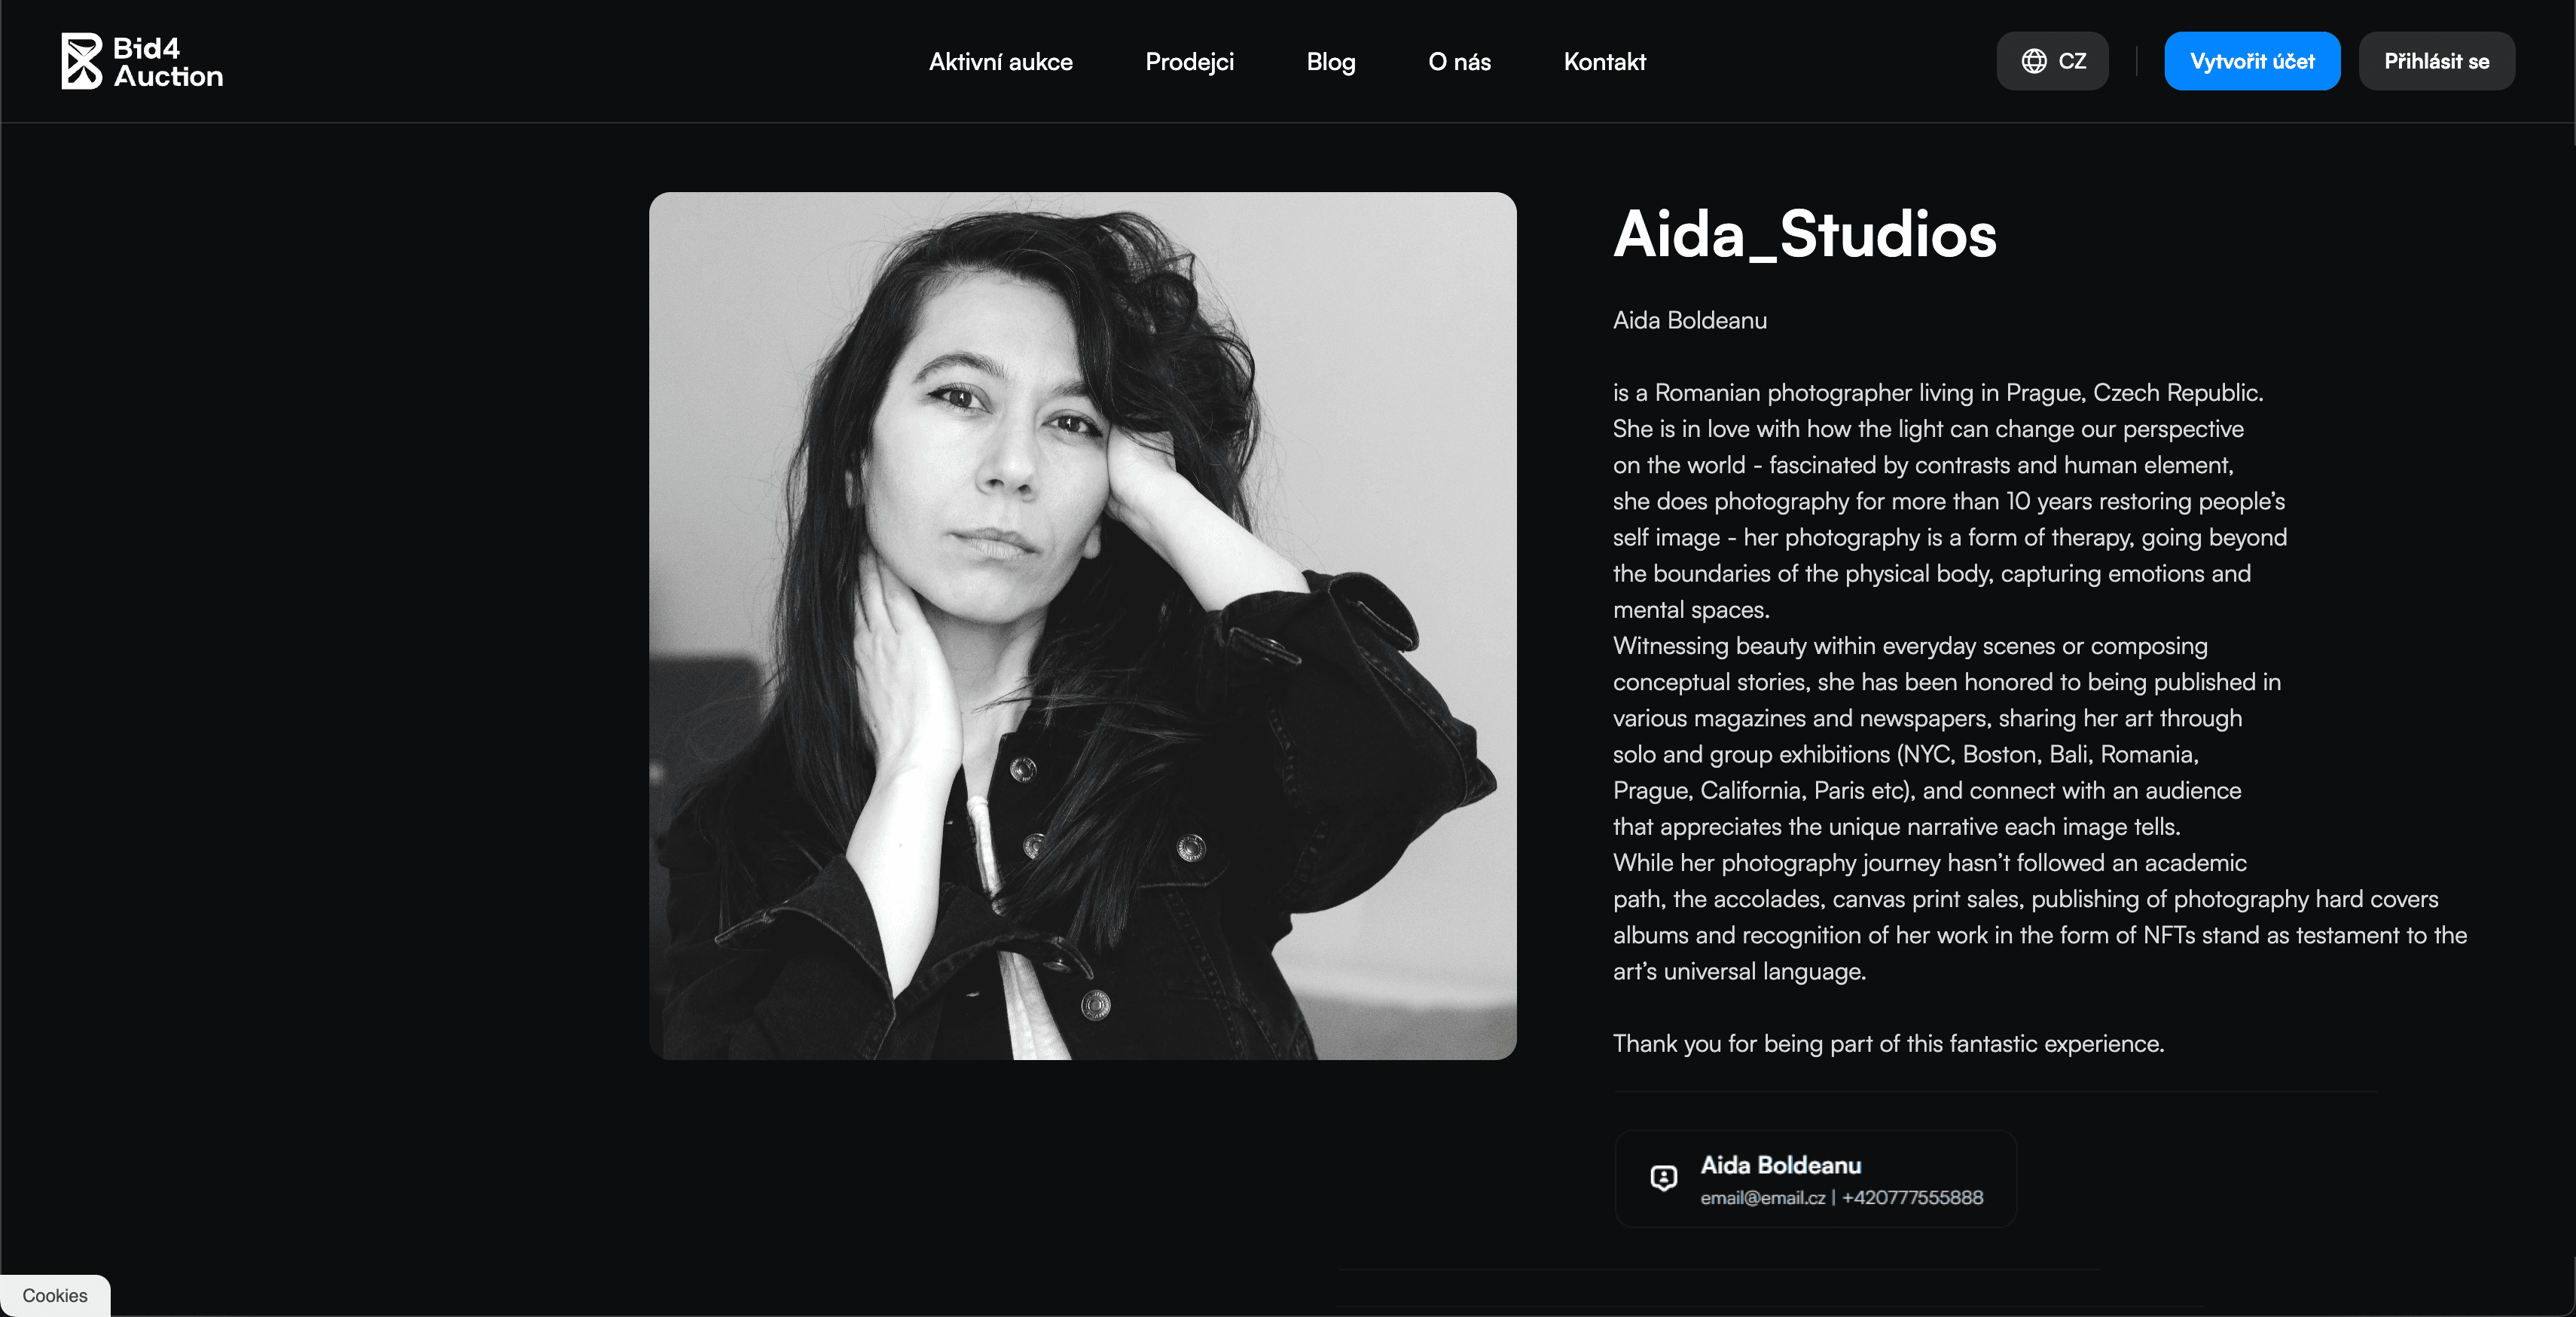Click the thank you closing paragraph

(x=1888, y=1044)
